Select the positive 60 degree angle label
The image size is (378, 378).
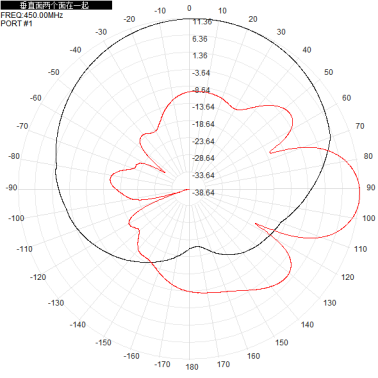(346, 98)
